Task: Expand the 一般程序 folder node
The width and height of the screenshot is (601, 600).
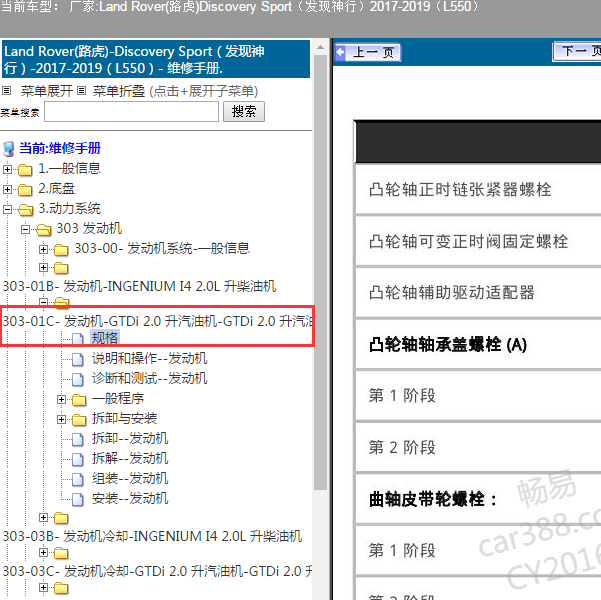Action: [x=61, y=399]
